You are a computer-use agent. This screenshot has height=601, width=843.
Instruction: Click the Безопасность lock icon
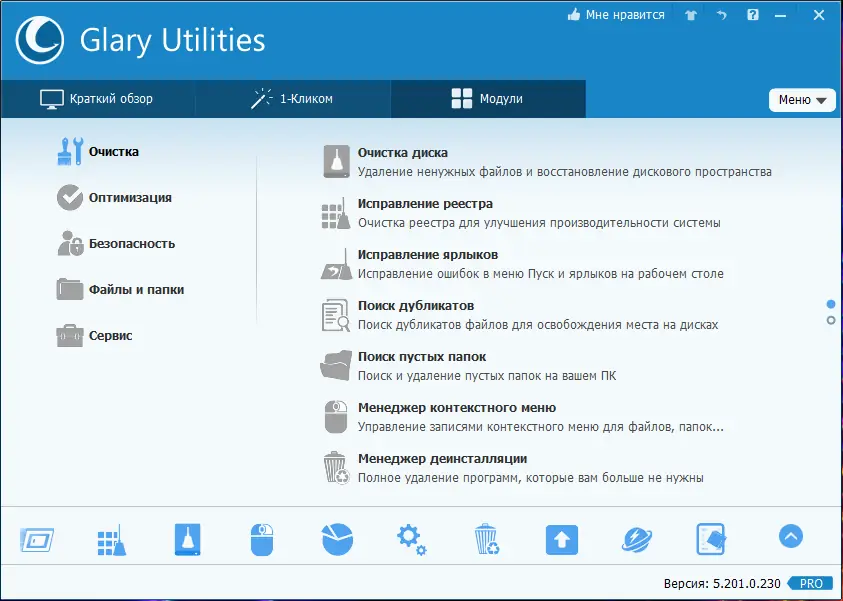point(70,243)
